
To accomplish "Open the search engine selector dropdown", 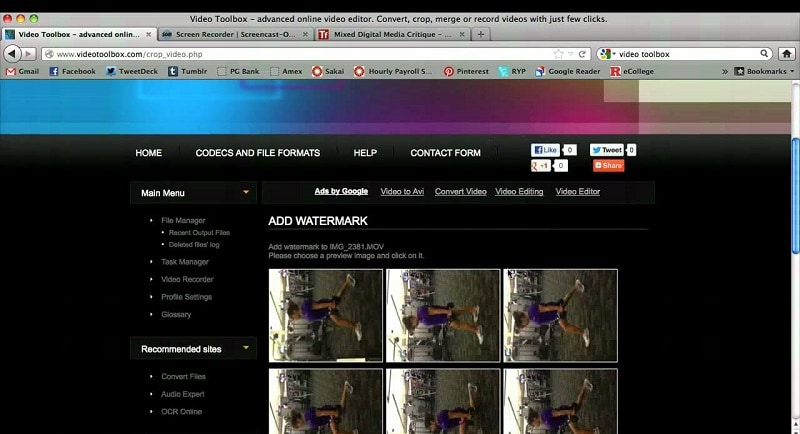I will point(607,54).
